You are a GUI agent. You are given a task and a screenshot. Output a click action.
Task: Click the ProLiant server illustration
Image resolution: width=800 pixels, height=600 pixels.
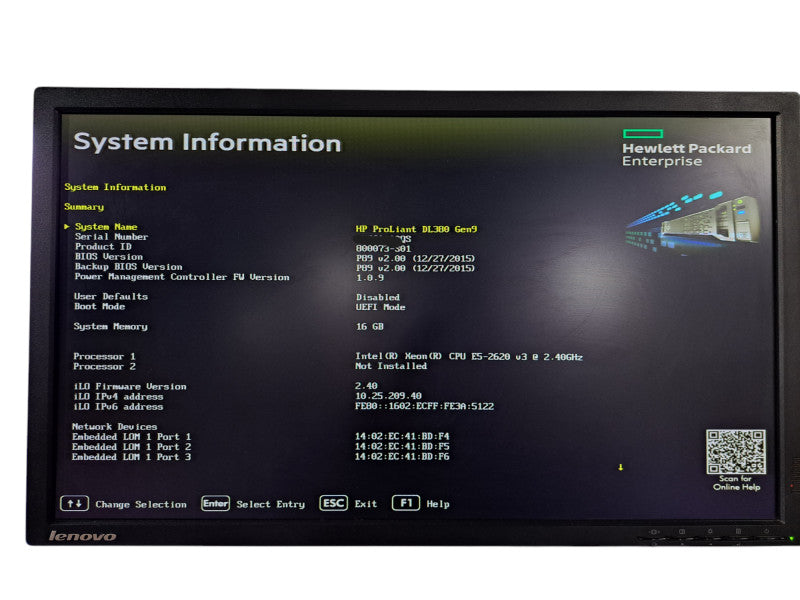click(x=693, y=222)
